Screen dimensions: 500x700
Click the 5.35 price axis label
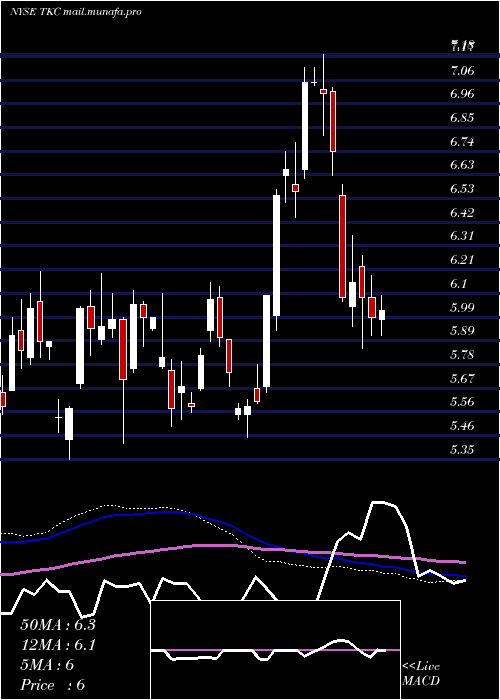[462, 449]
